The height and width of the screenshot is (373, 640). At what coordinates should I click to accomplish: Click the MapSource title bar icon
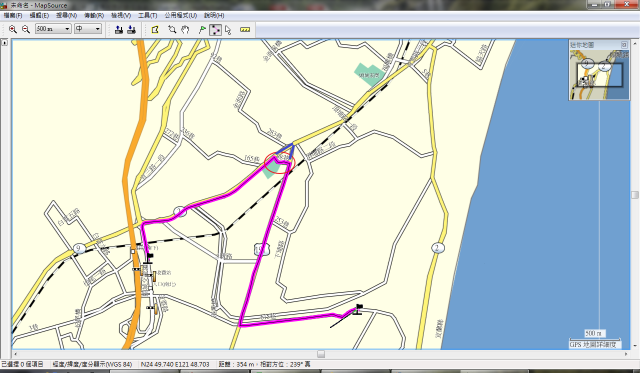4,5
